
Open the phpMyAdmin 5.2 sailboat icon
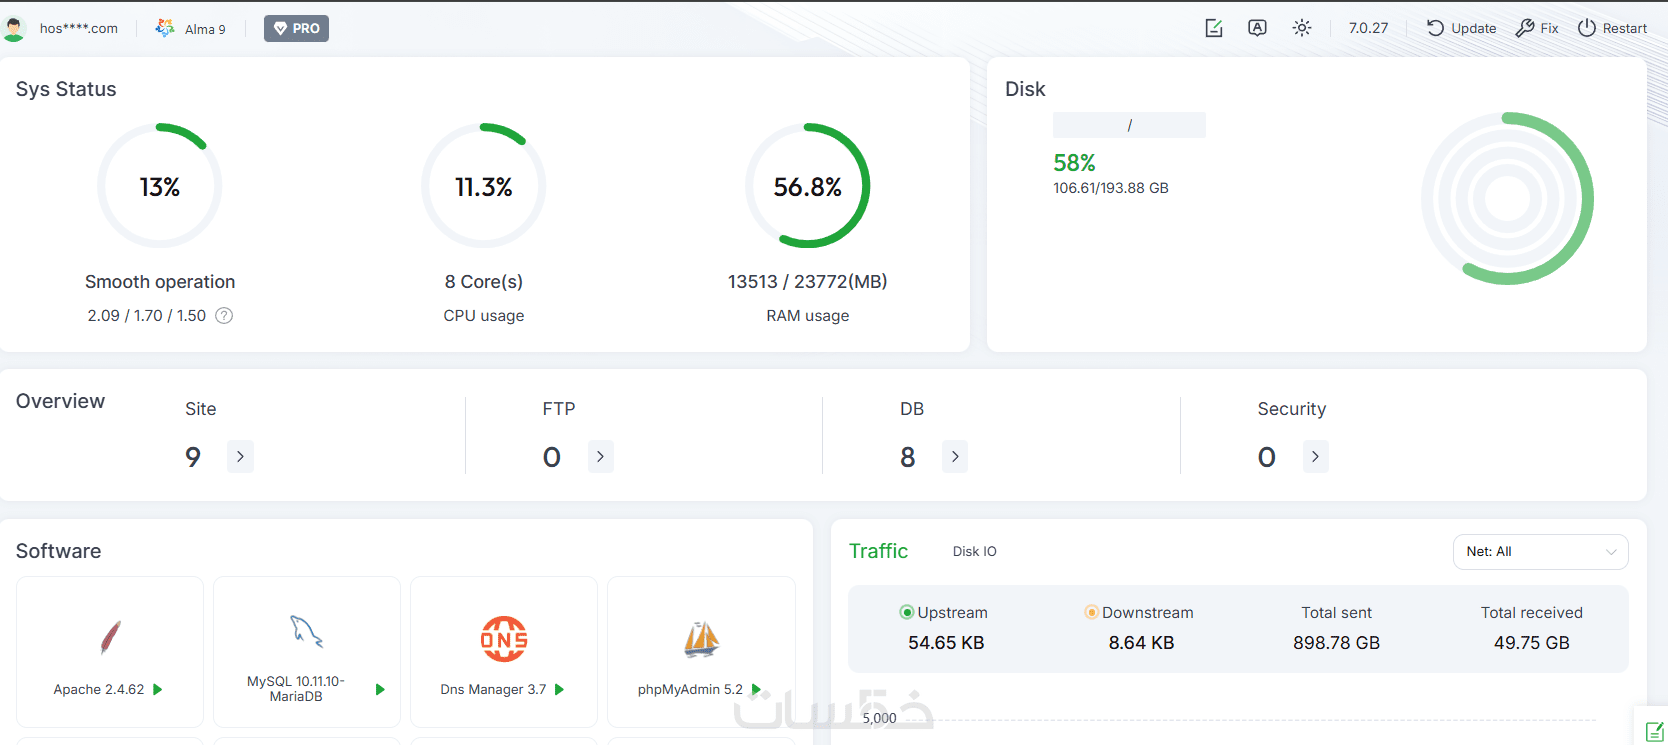(x=701, y=639)
